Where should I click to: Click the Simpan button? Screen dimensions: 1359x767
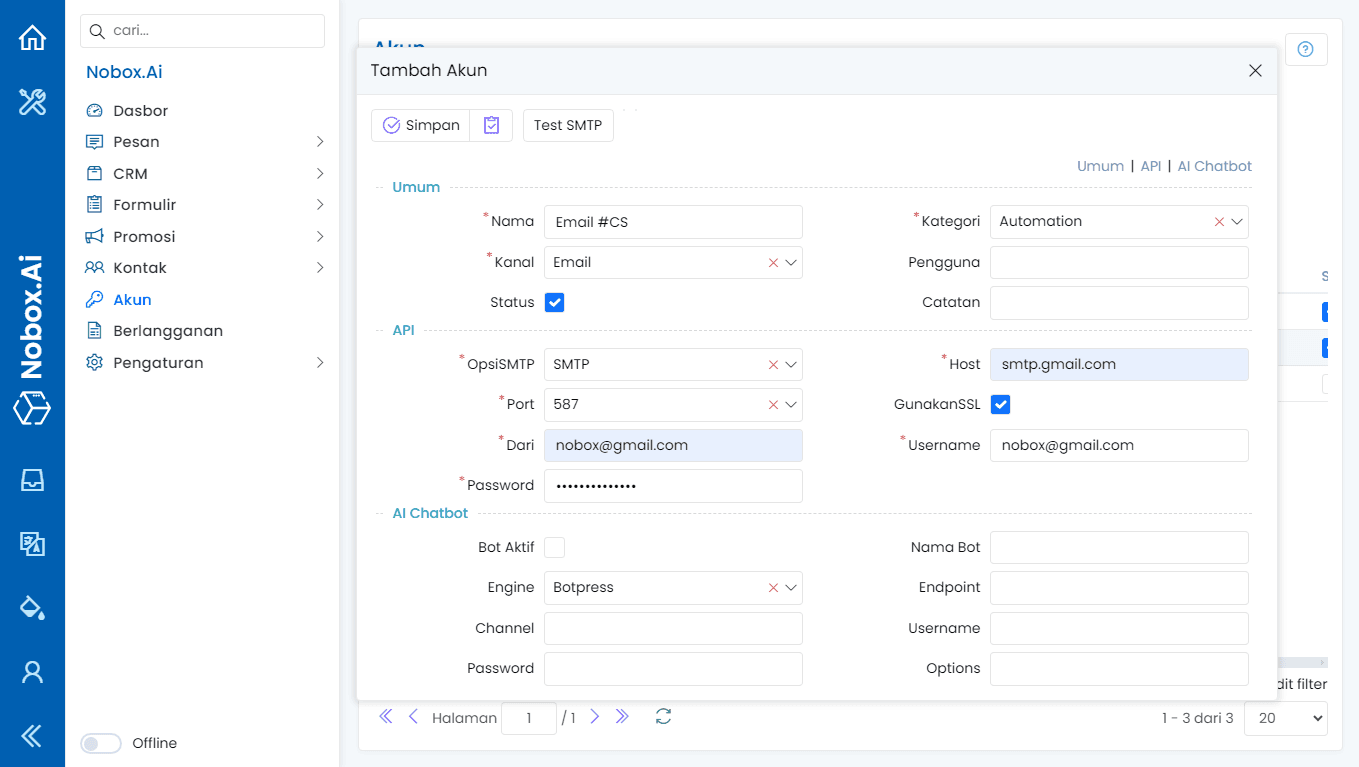tap(420, 125)
